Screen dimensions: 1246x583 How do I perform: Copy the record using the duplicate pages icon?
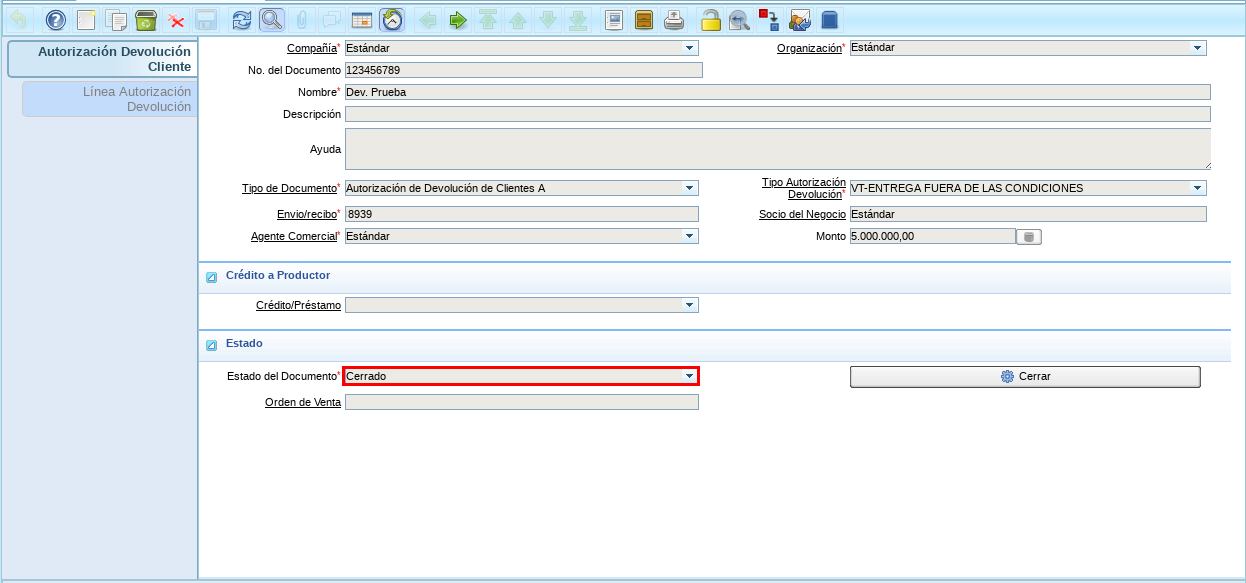116,20
